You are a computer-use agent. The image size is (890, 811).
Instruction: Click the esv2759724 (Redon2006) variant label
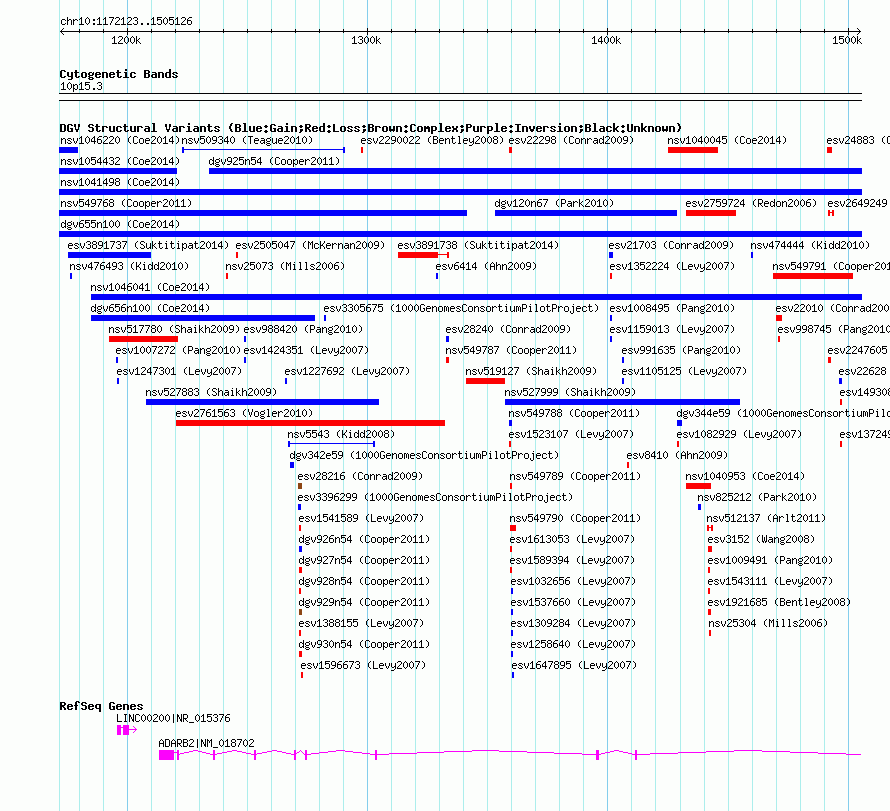751,203
